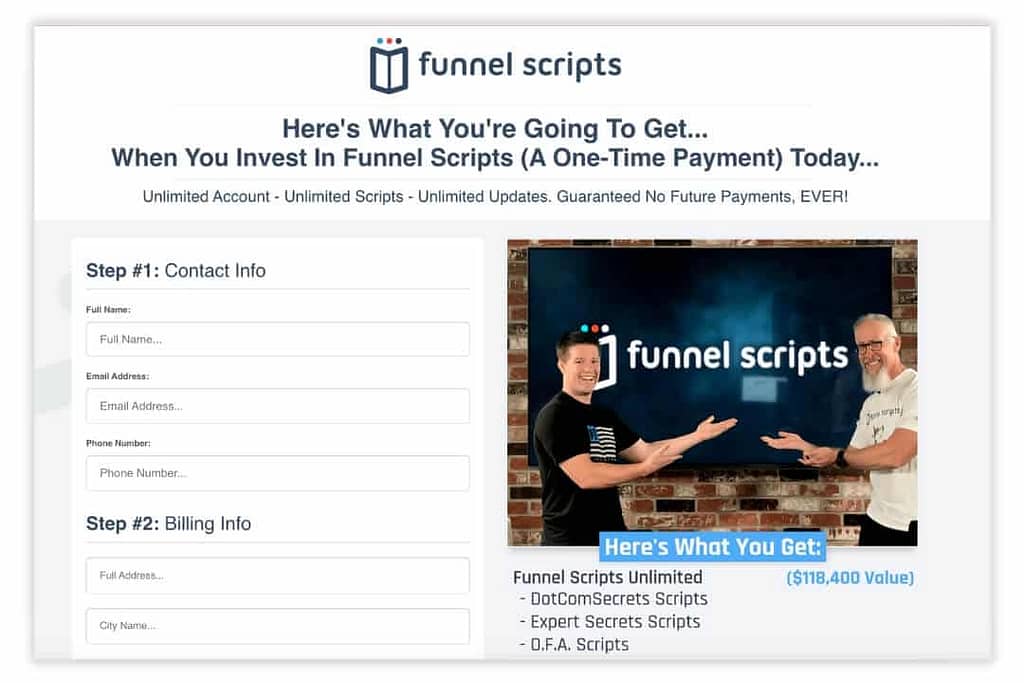Image resolution: width=1024 pixels, height=683 pixels.
Task: Click the Funnel Scripts book logo icon
Action: pyautogui.click(x=389, y=65)
